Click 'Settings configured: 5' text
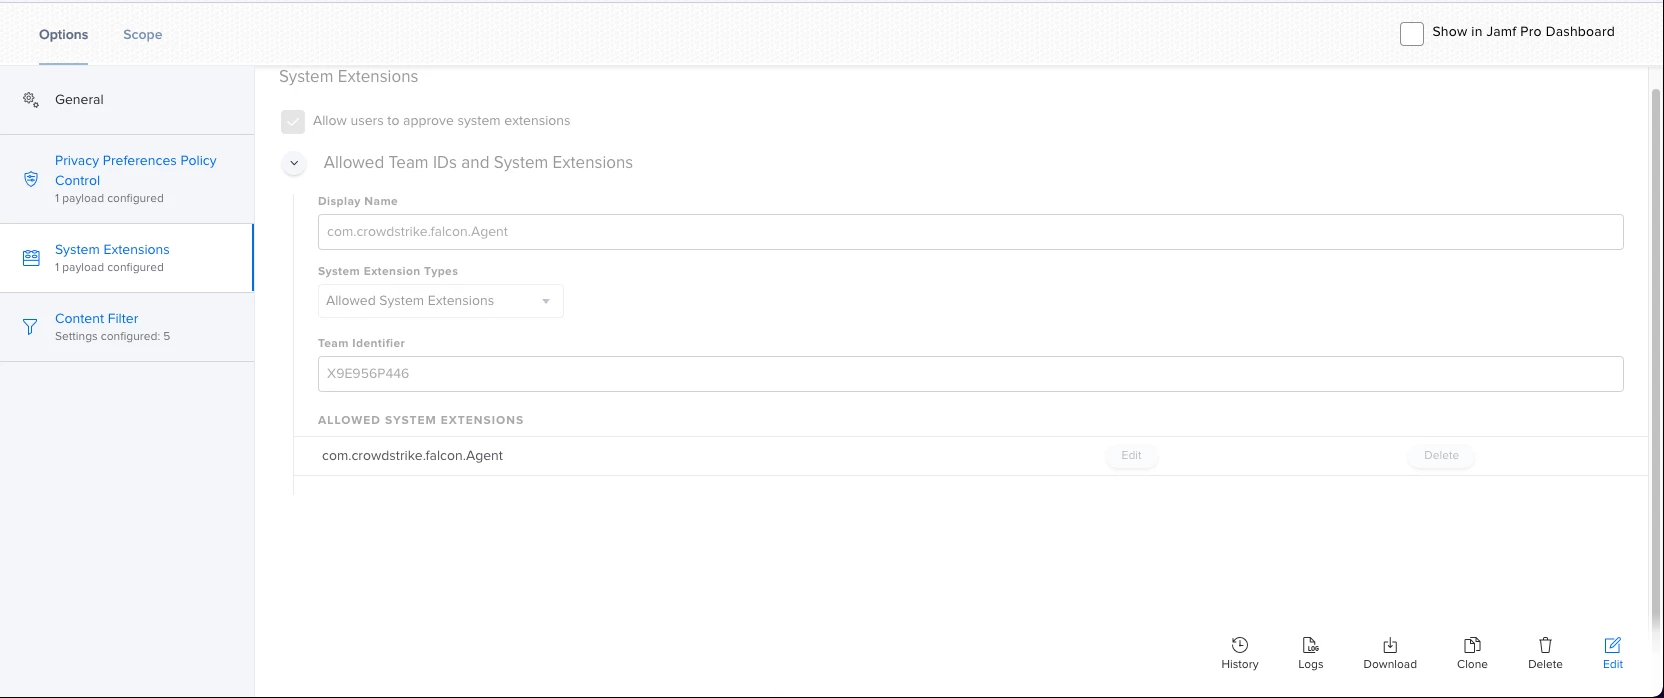 click(112, 337)
